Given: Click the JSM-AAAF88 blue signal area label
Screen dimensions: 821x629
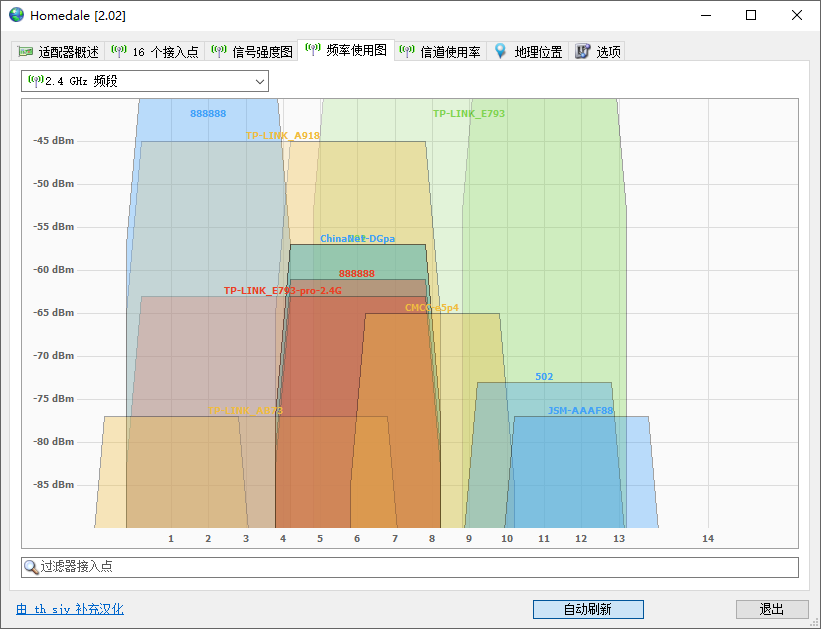Looking at the screenshot, I should [x=580, y=411].
